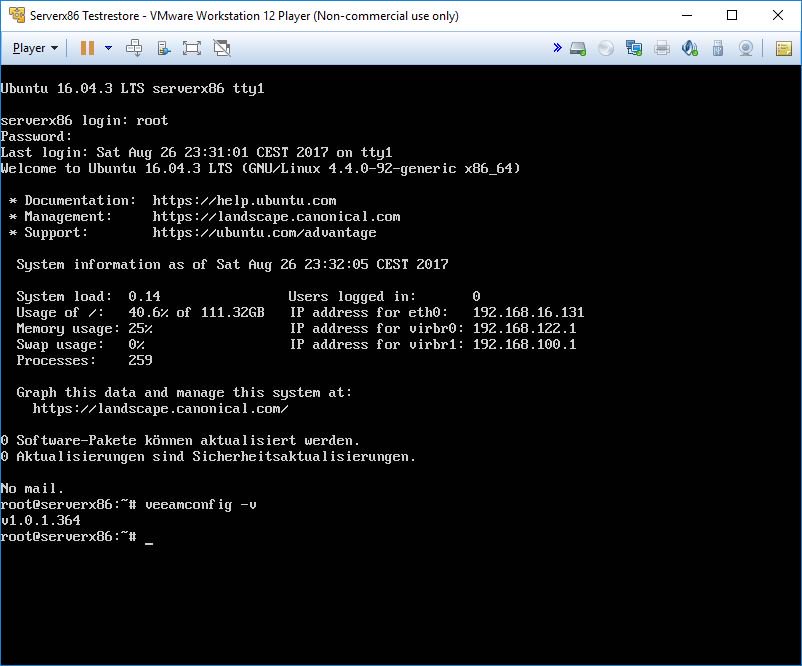Screen dimensions: 802x666
Task: Click the sound card icon
Action: (690, 48)
